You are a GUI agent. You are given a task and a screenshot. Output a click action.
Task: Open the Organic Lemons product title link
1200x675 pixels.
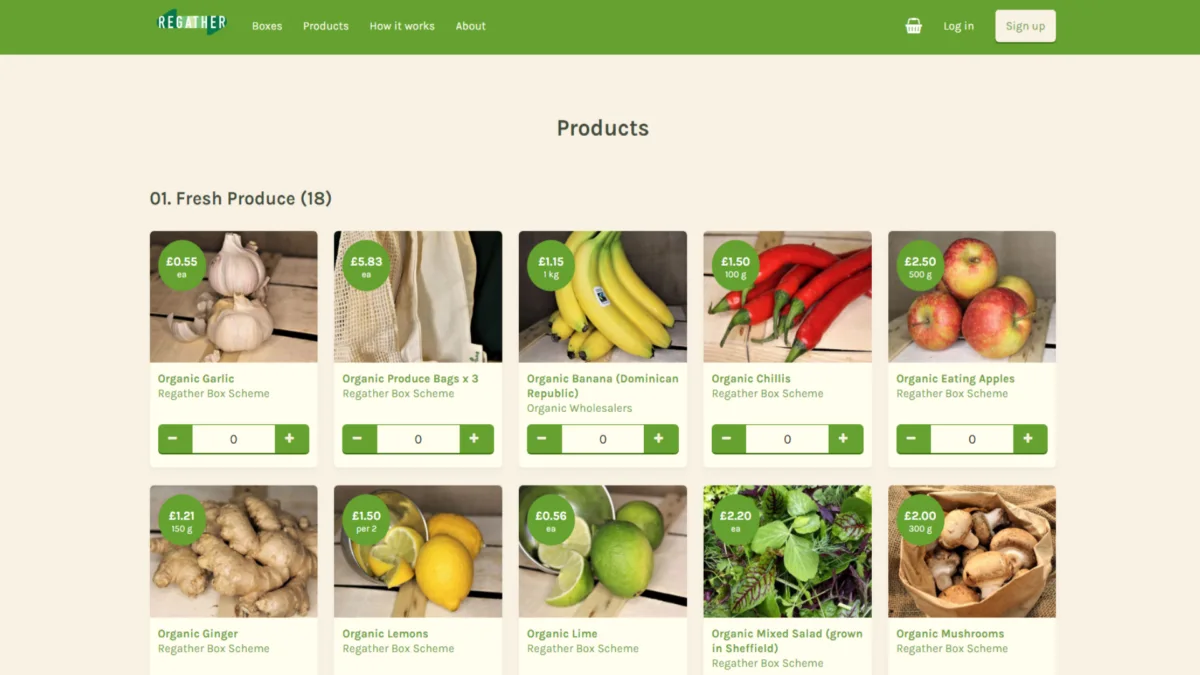(x=385, y=634)
